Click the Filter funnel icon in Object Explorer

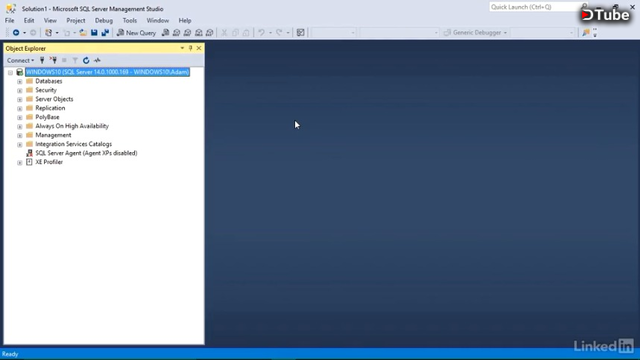tap(75, 60)
